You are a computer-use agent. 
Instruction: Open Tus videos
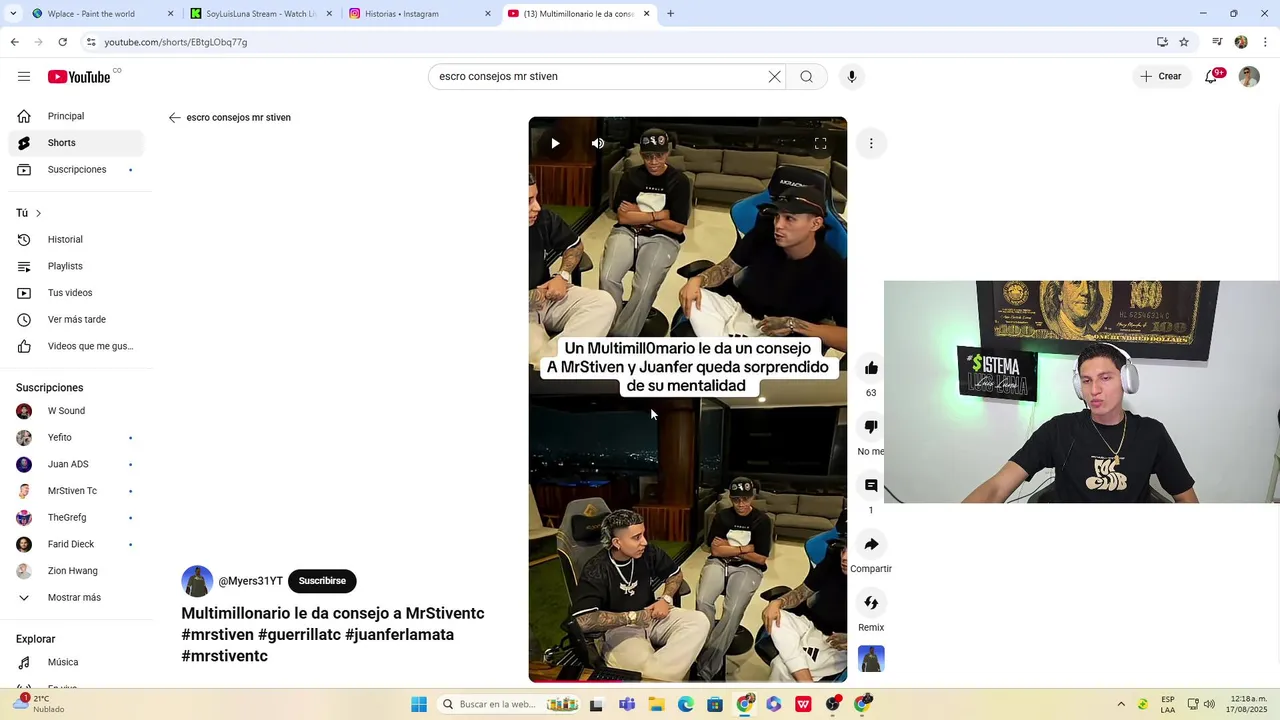(76, 293)
